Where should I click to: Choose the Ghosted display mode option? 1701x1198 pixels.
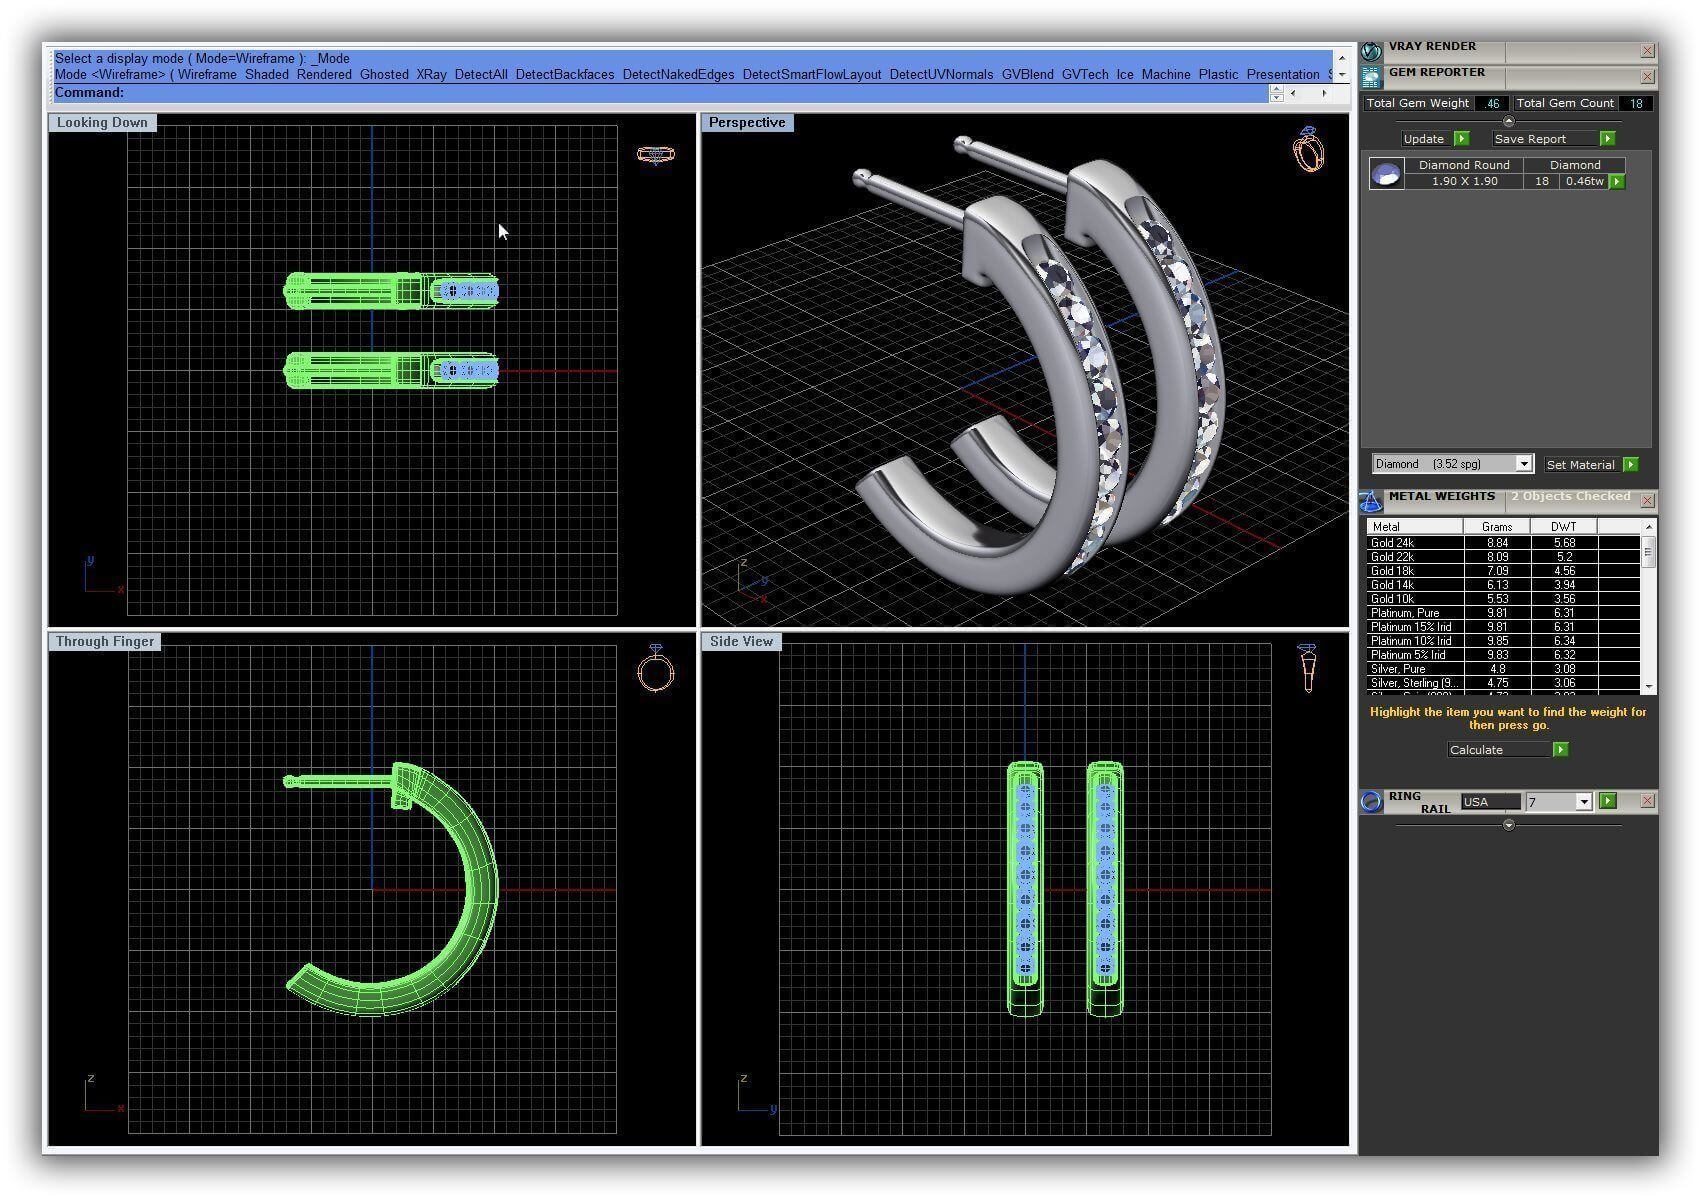384,75
